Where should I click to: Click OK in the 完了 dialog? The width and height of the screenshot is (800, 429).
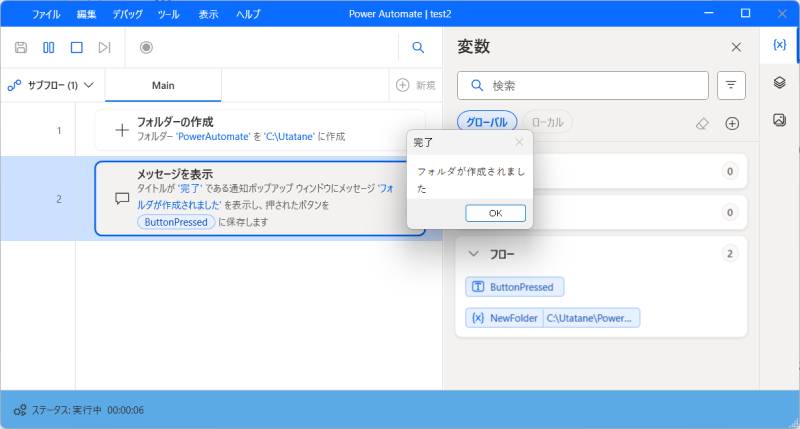click(x=495, y=213)
